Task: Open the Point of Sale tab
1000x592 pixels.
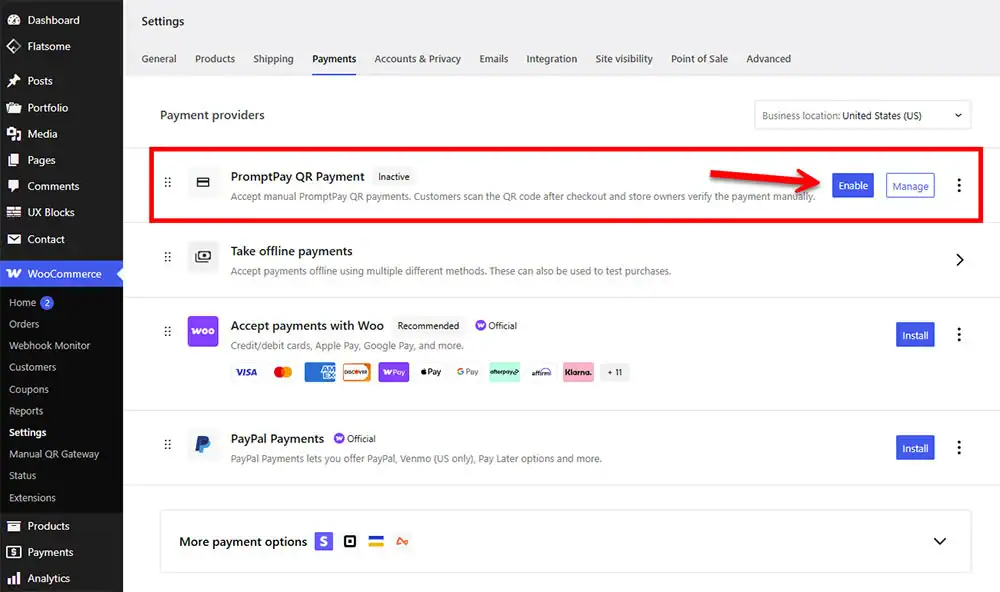Action: point(699,59)
